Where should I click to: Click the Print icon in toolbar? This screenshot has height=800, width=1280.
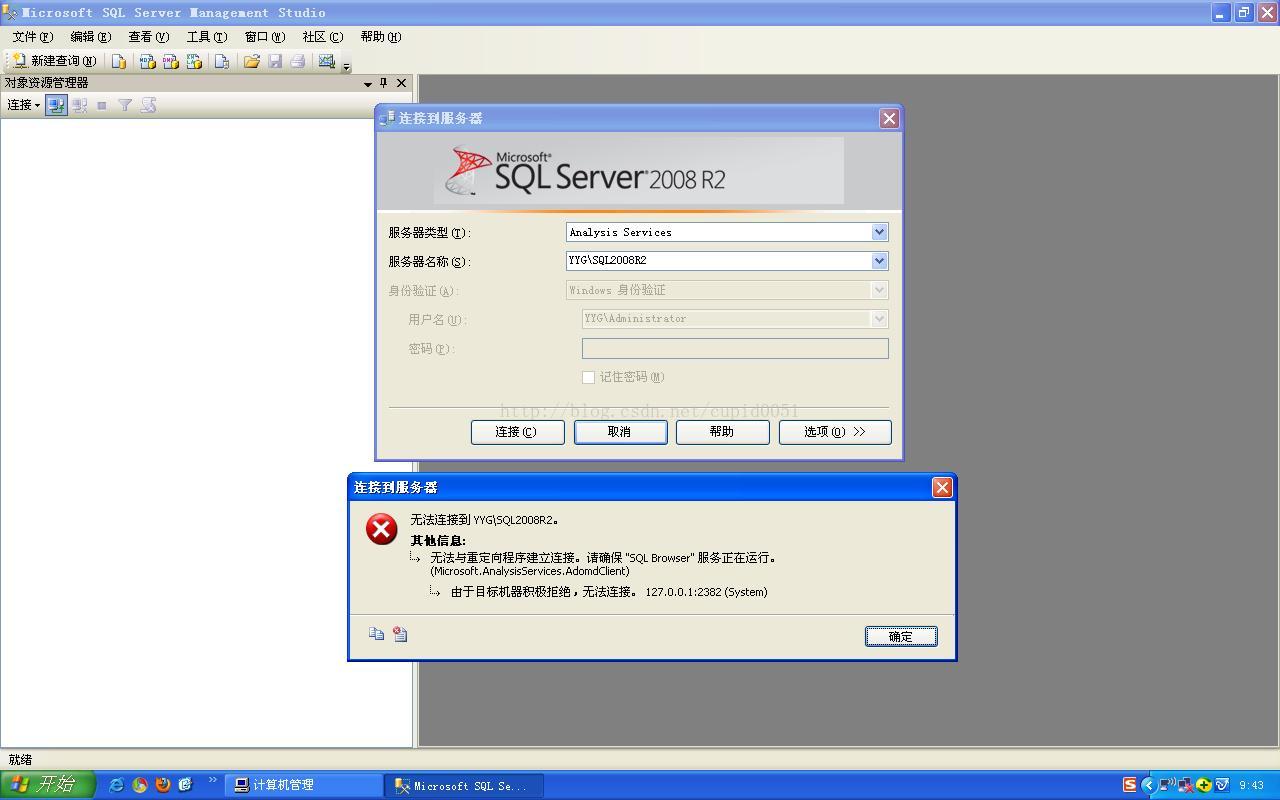pyautogui.click(x=298, y=61)
